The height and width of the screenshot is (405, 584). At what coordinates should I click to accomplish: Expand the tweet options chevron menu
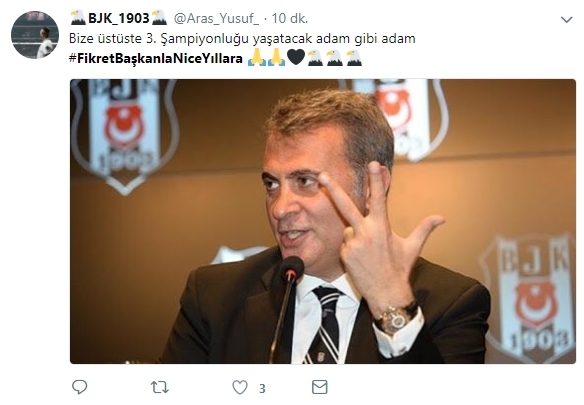(566, 19)
